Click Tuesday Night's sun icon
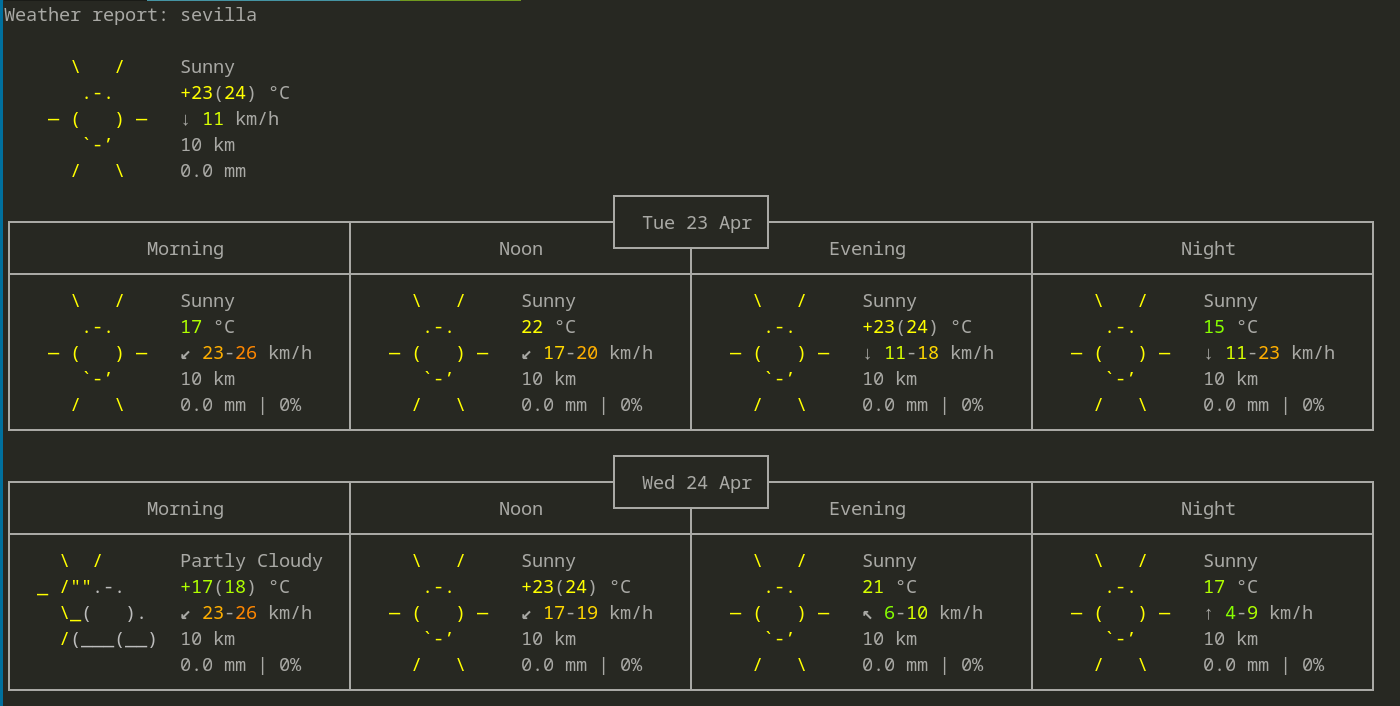The image size is (1400, 706). point(1121,353)
